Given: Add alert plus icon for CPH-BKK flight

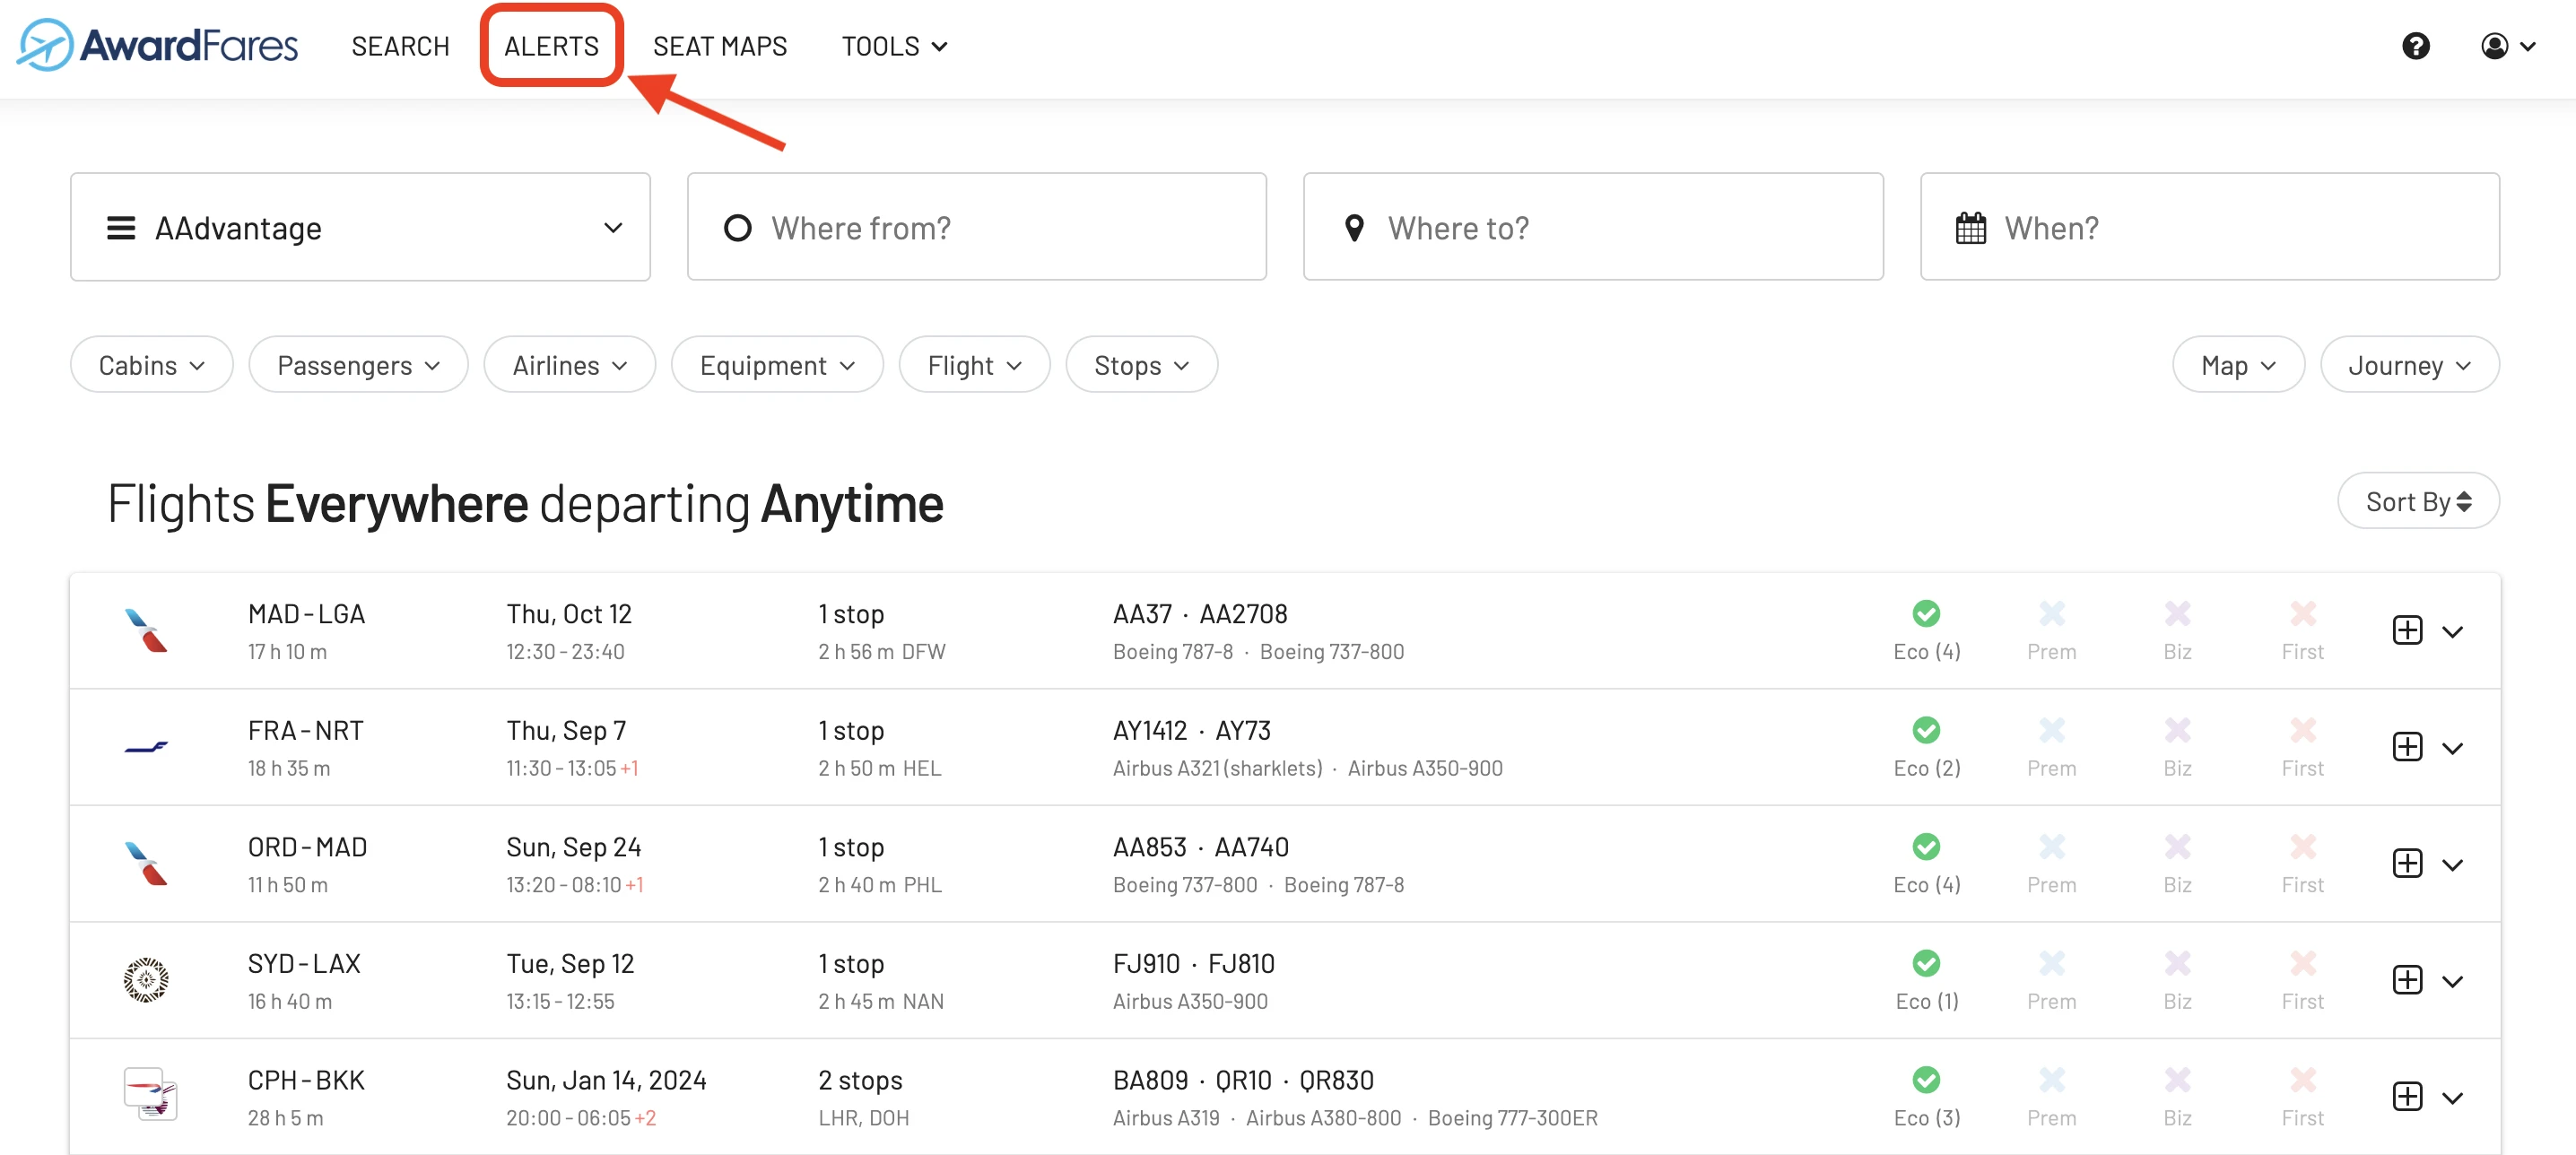Looking at the screenshot, I should tap(2407, 1096).
